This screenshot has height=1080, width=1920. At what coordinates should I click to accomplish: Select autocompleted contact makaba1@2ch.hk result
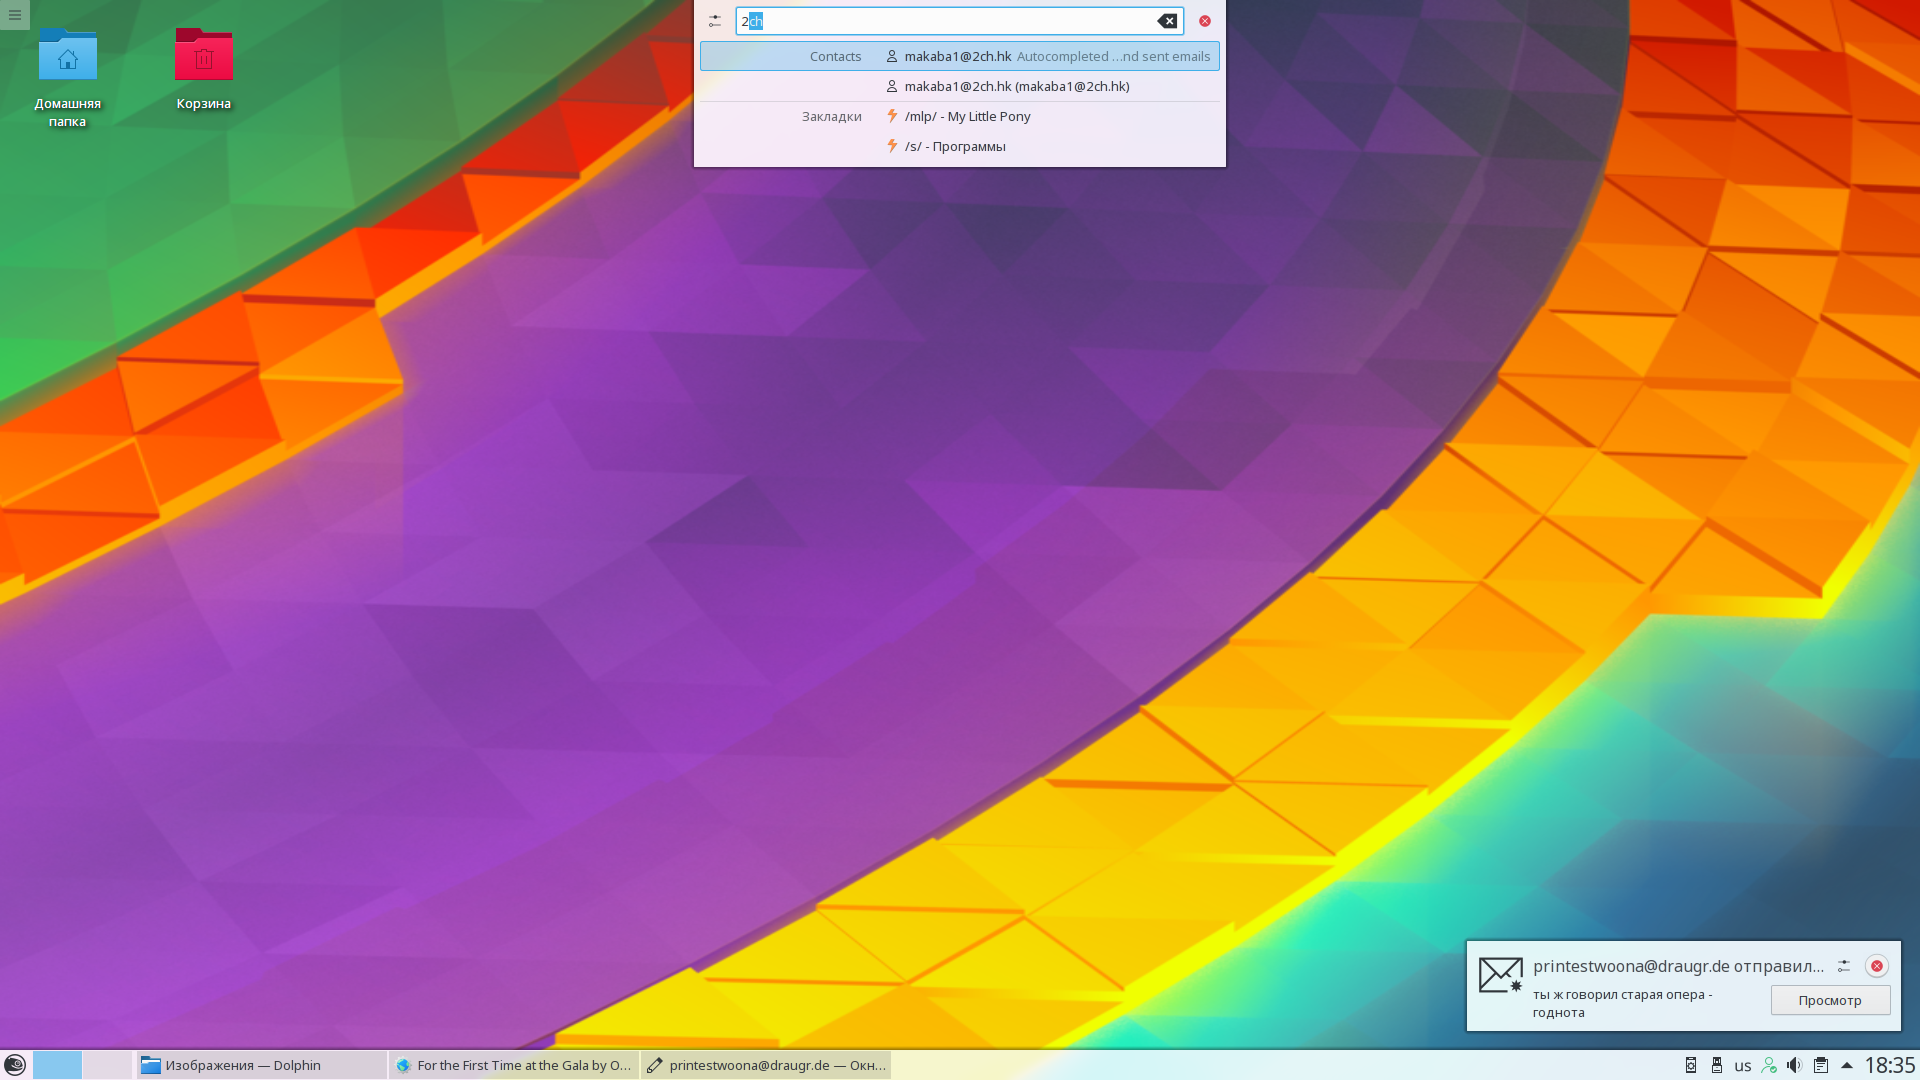(960, 56)
